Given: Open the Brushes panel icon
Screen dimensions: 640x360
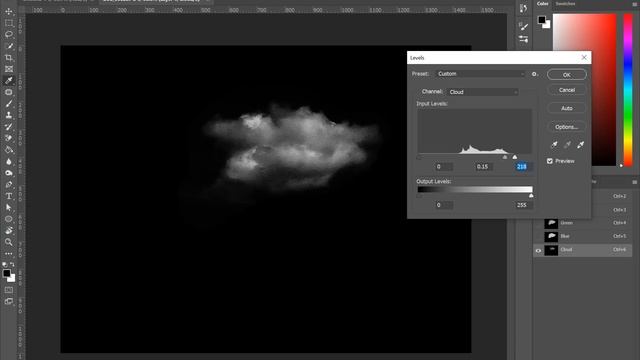Looking at the screenshot, I should 523,27.
